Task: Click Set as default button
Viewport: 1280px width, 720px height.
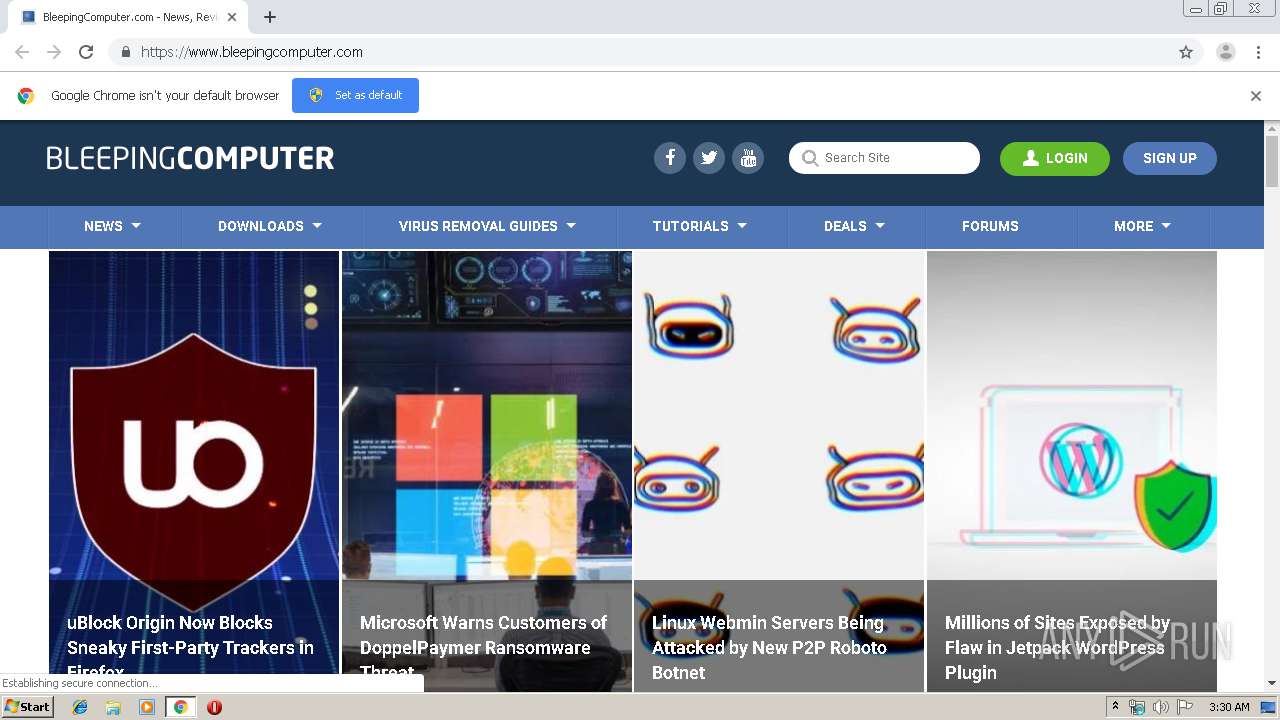Action: click(355, 95)
